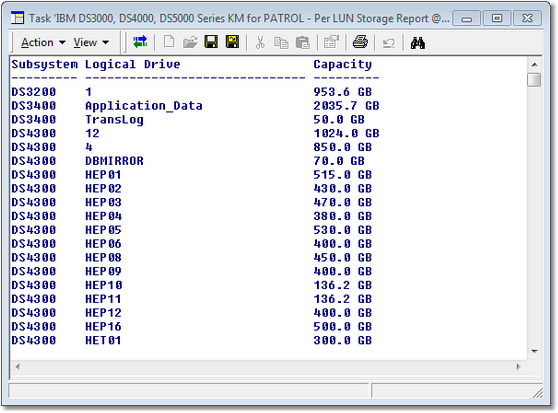This screenshot has width=558, height=413.
Task: Click the '953.6 GB' capacity value
Action: pos(343,92)
